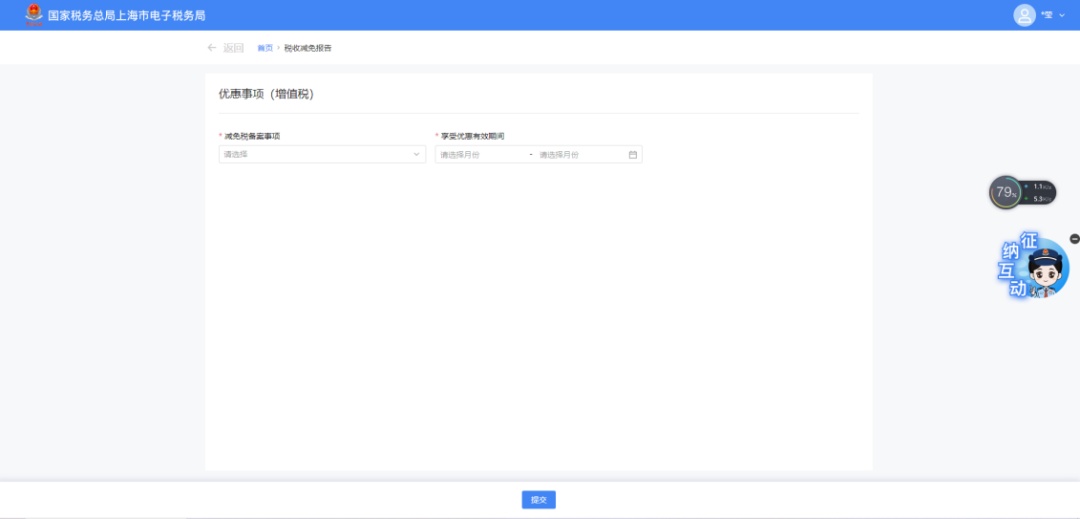Click the 79% performance monitor widget
Screen dimensions: 1080x519
coord(1006,193)
